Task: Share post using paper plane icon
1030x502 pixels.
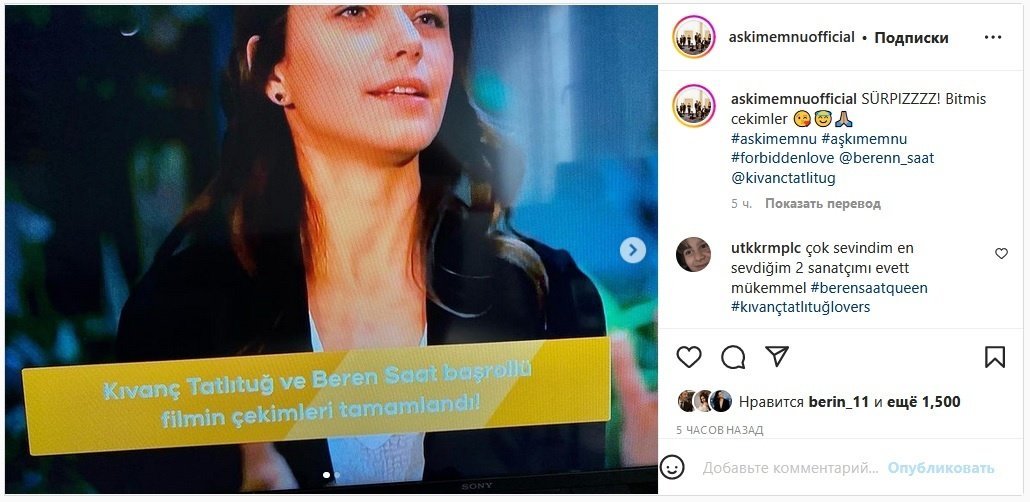Action: 777,356
